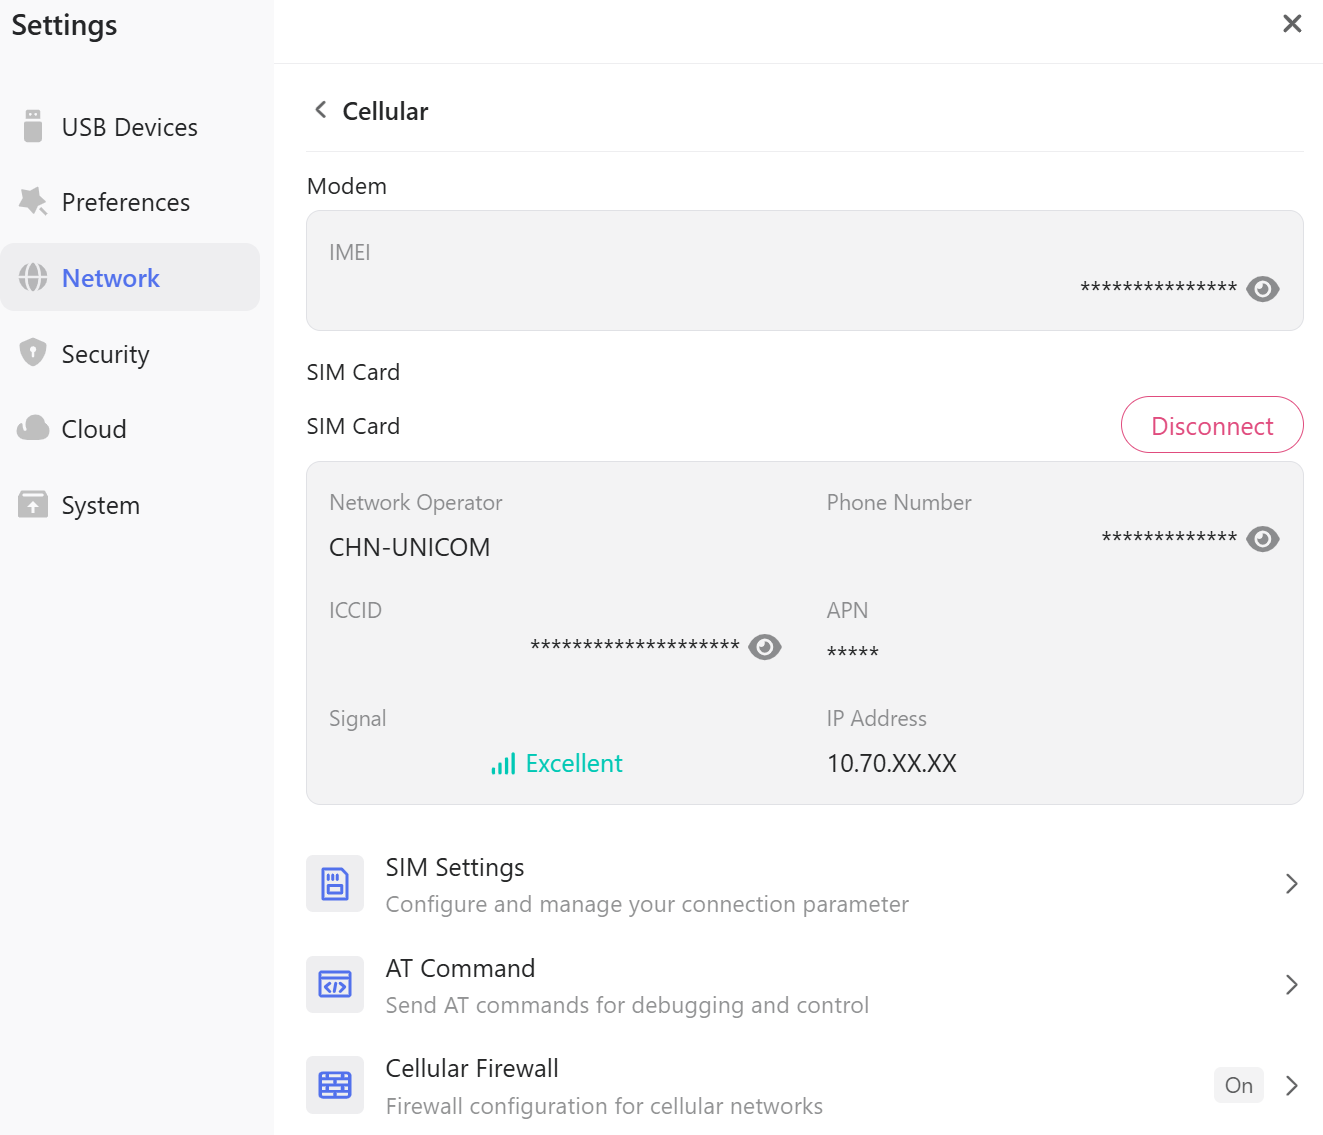Switch to Preferences settings
Viewport: 1323px width, 1135px height.
[130, 202]
